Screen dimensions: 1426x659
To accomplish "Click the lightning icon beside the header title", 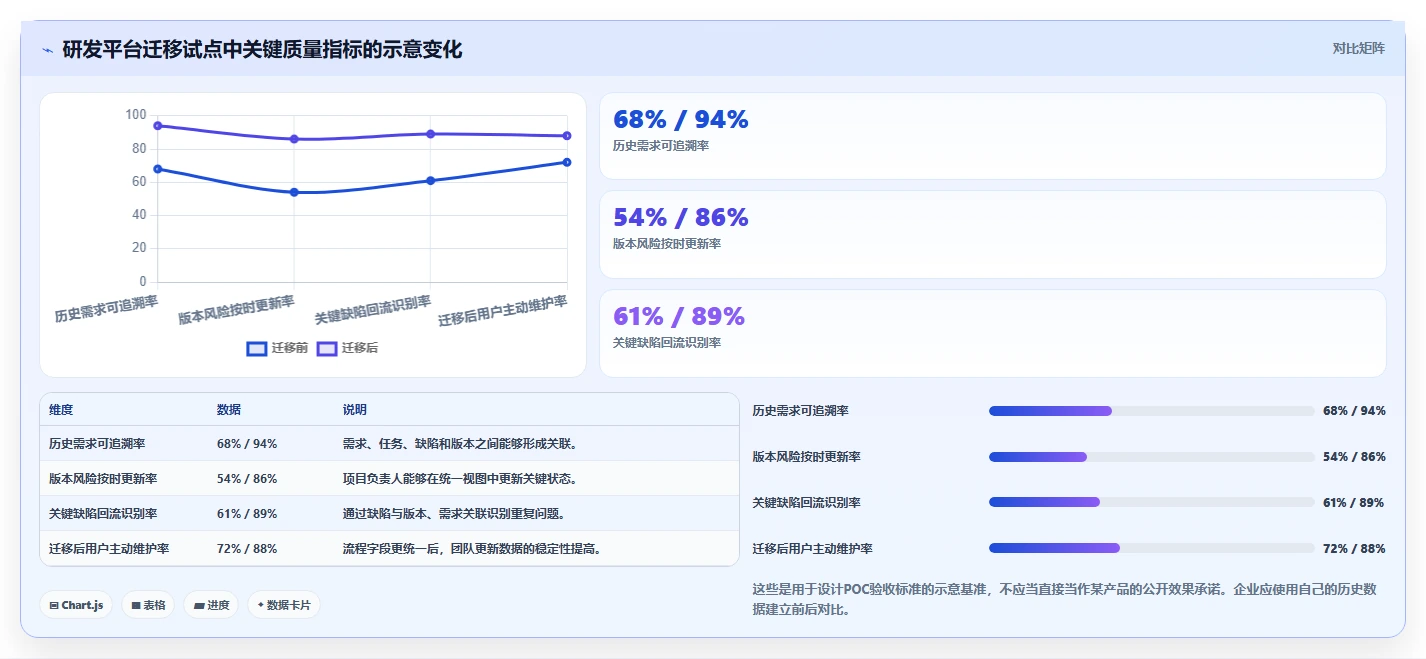I will (47, 49).
